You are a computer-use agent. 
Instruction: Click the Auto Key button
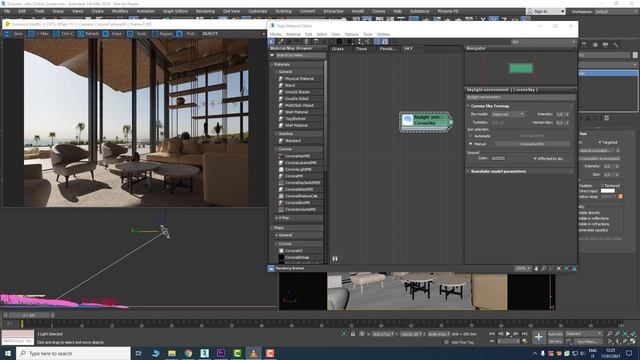point(555,334)
